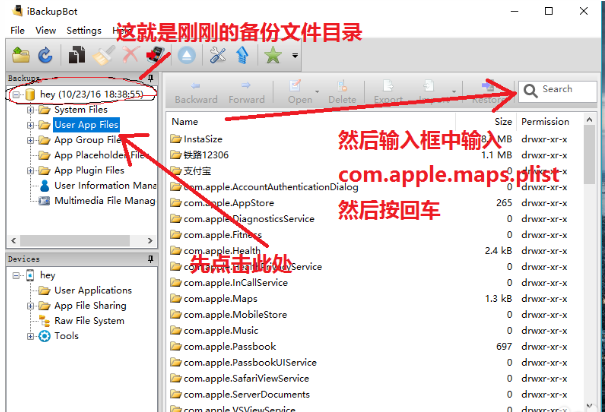605x412 pixels.
Task: Click the green star favorites icon
Action: [273, 55]
